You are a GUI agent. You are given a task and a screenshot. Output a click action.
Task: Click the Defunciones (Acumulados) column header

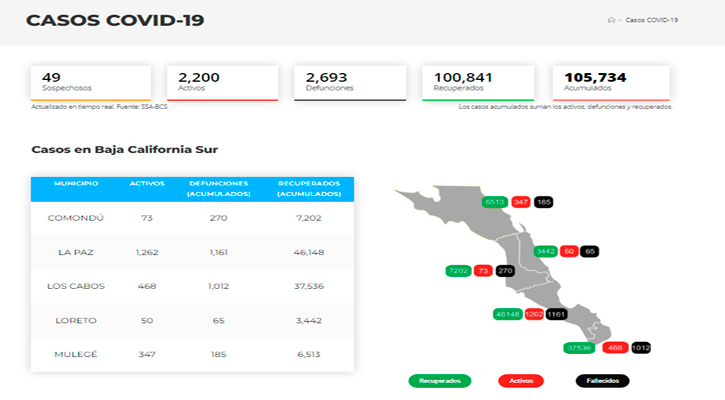[x=219, y=189]
